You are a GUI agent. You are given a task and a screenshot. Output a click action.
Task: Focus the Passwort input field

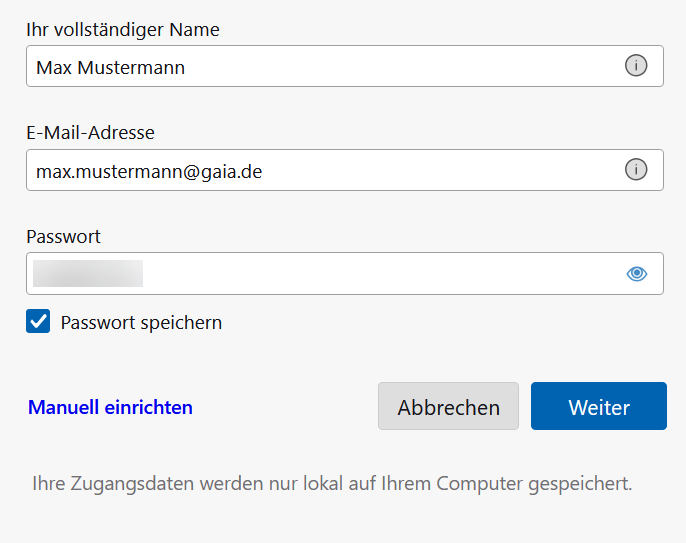click(380, 274)
